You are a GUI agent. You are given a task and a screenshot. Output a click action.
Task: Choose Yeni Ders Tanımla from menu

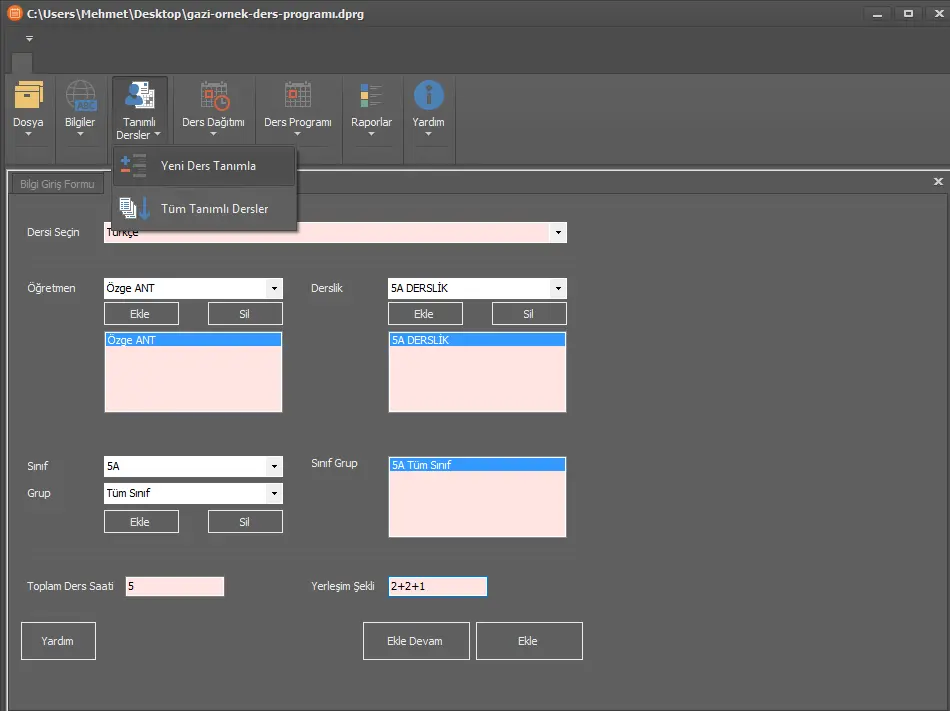(207, 166)
